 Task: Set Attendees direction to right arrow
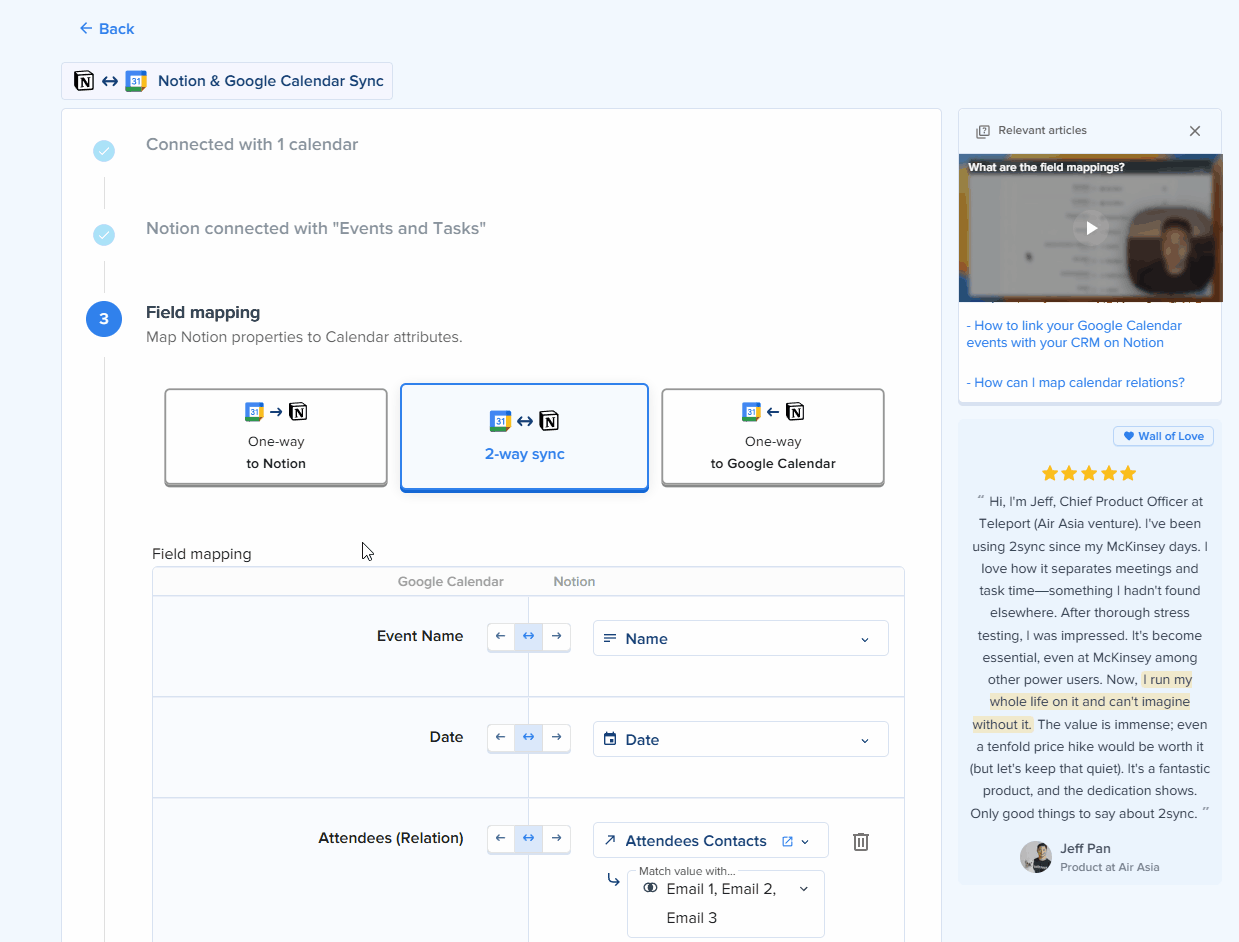point(557,839)
